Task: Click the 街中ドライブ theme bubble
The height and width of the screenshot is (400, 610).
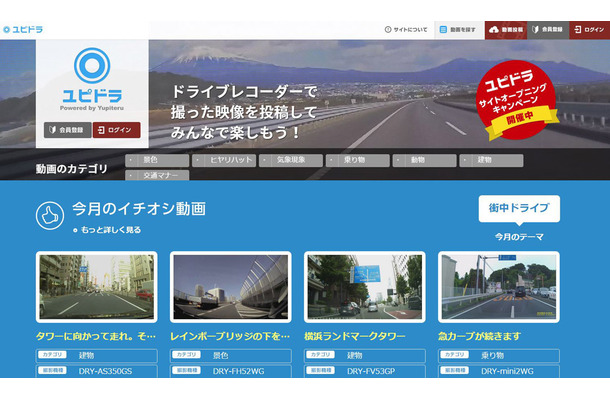Action: pos(518,208)
